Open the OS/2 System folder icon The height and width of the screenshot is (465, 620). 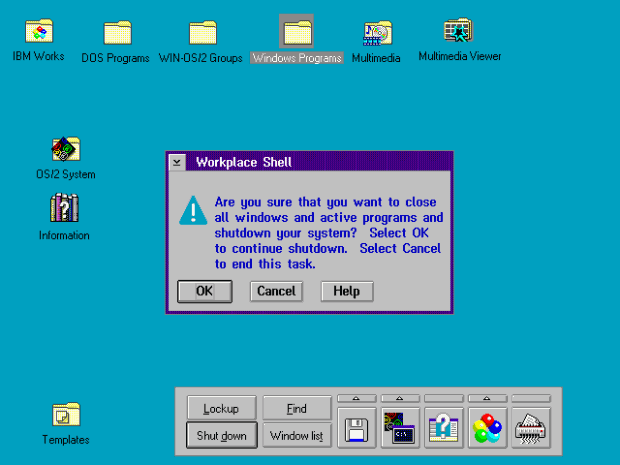tap(66, 149)
